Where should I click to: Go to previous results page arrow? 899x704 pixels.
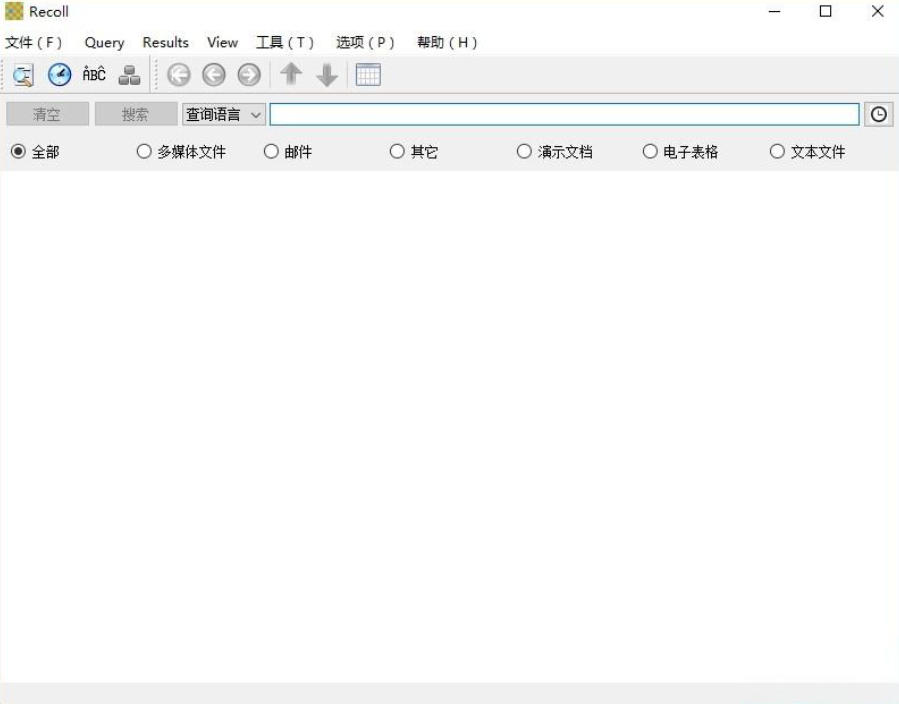[x=214, y=75]
